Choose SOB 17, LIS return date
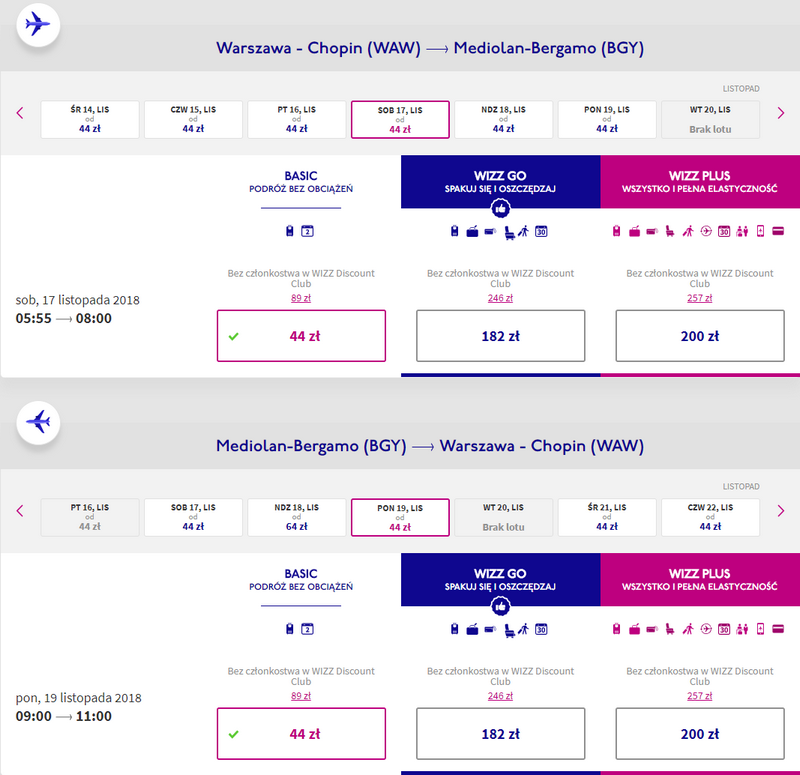This screenshot has height=775, width=800. pyautogui.click(x=193, y=517)
